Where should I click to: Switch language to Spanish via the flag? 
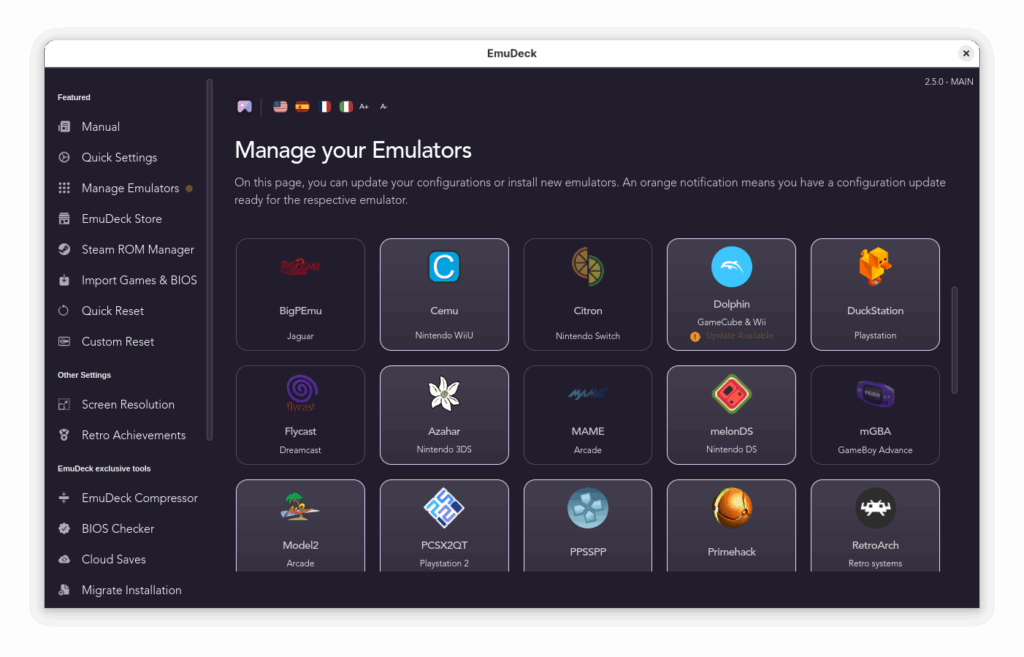tap(302, 106)
